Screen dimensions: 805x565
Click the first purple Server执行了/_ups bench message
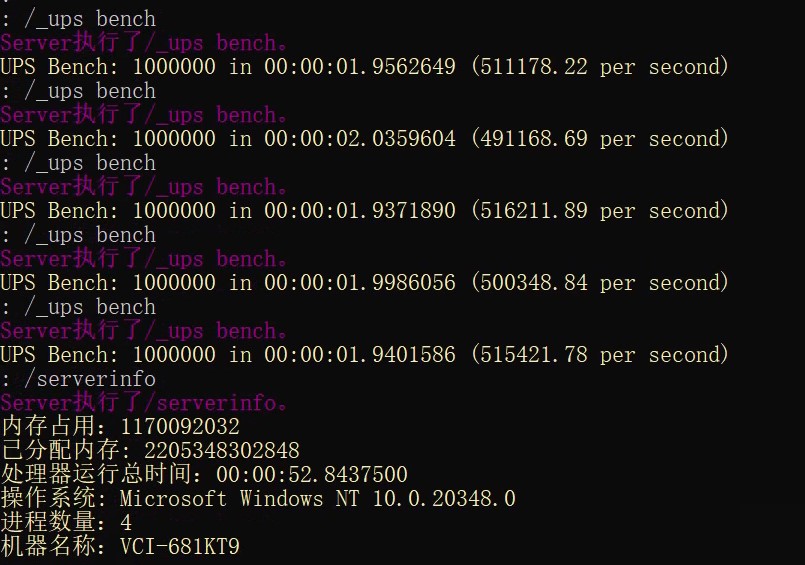(144, 43)
